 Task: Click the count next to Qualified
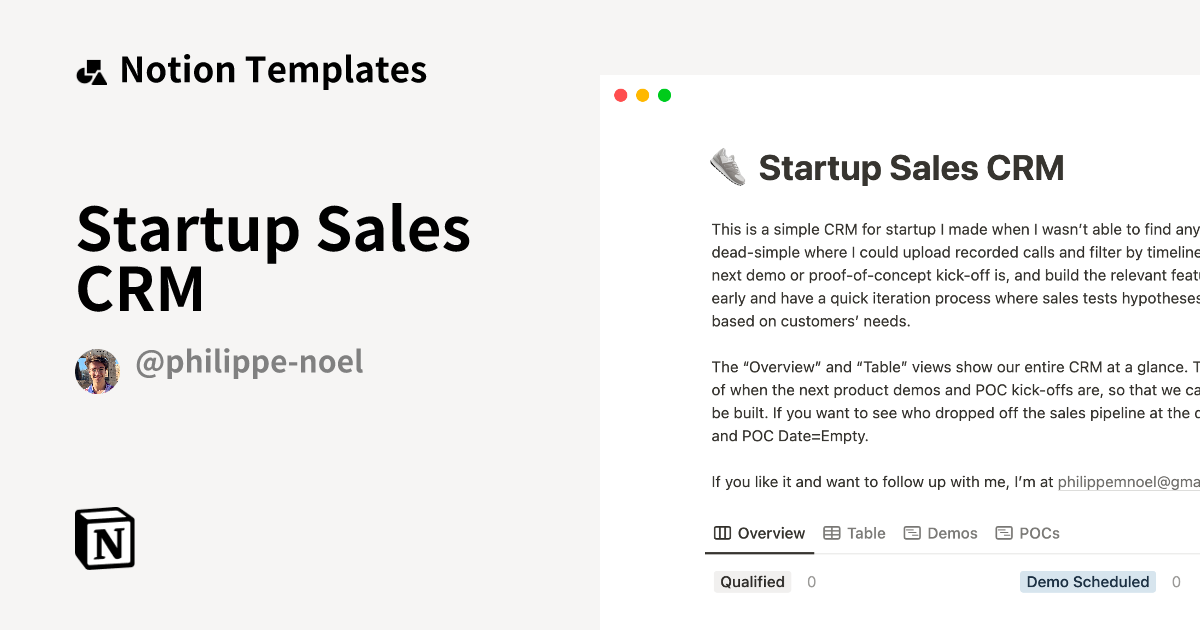(x=811, y=582)
